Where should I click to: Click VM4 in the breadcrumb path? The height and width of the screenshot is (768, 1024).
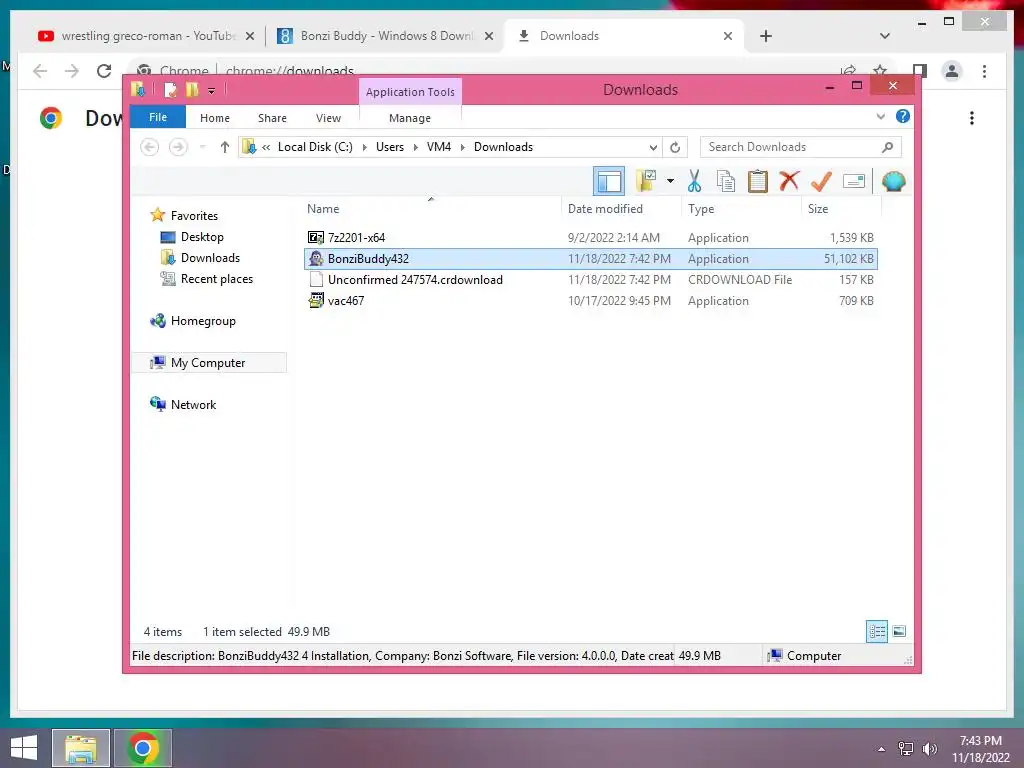tap(439, 147)
